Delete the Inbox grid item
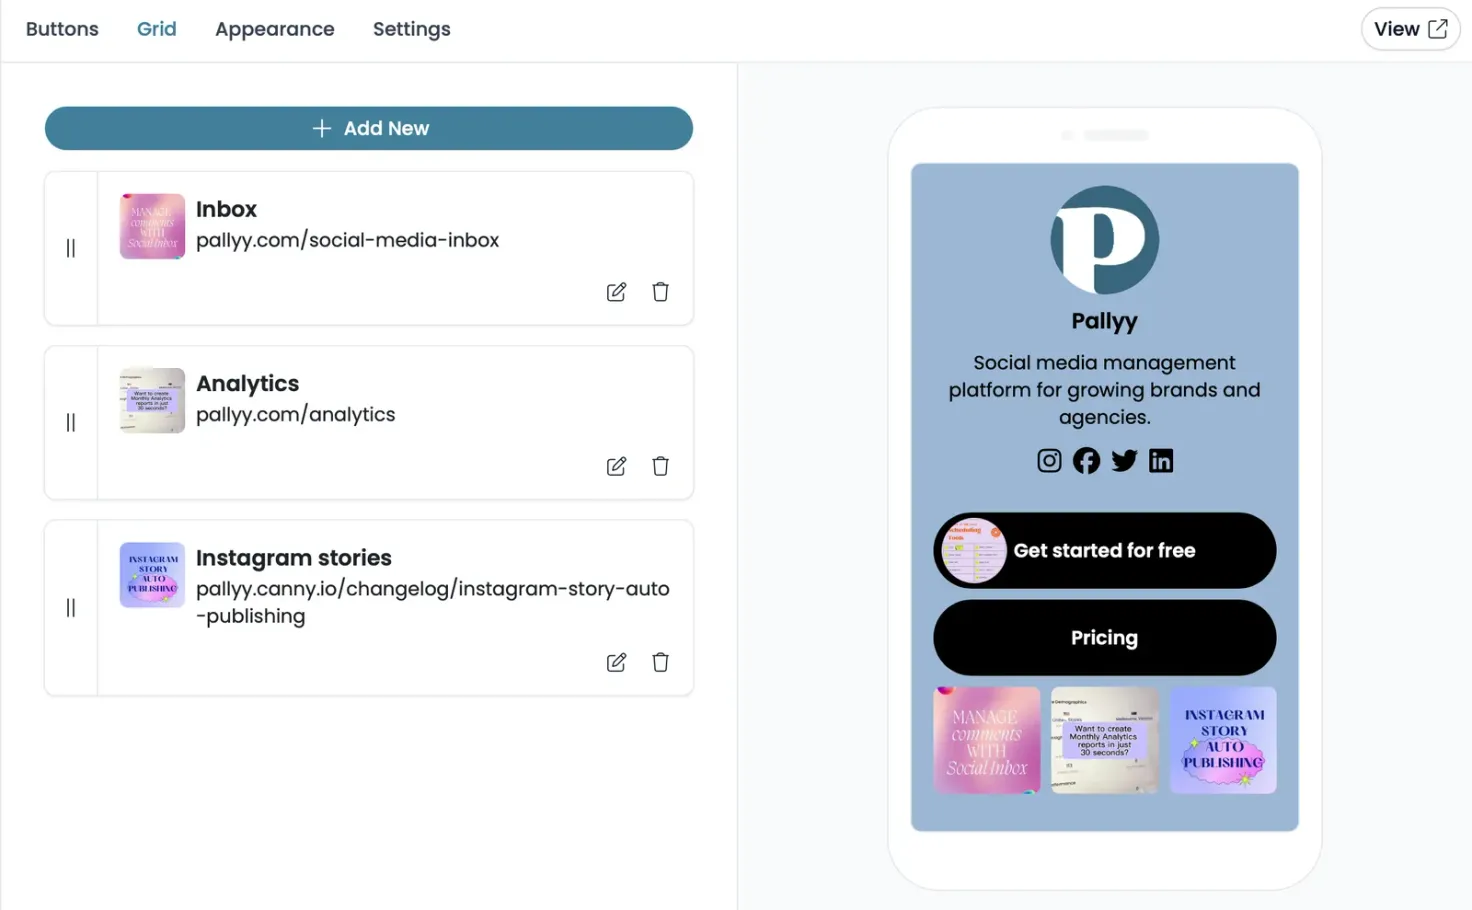The image size is (1472, 910). [660, 292]
